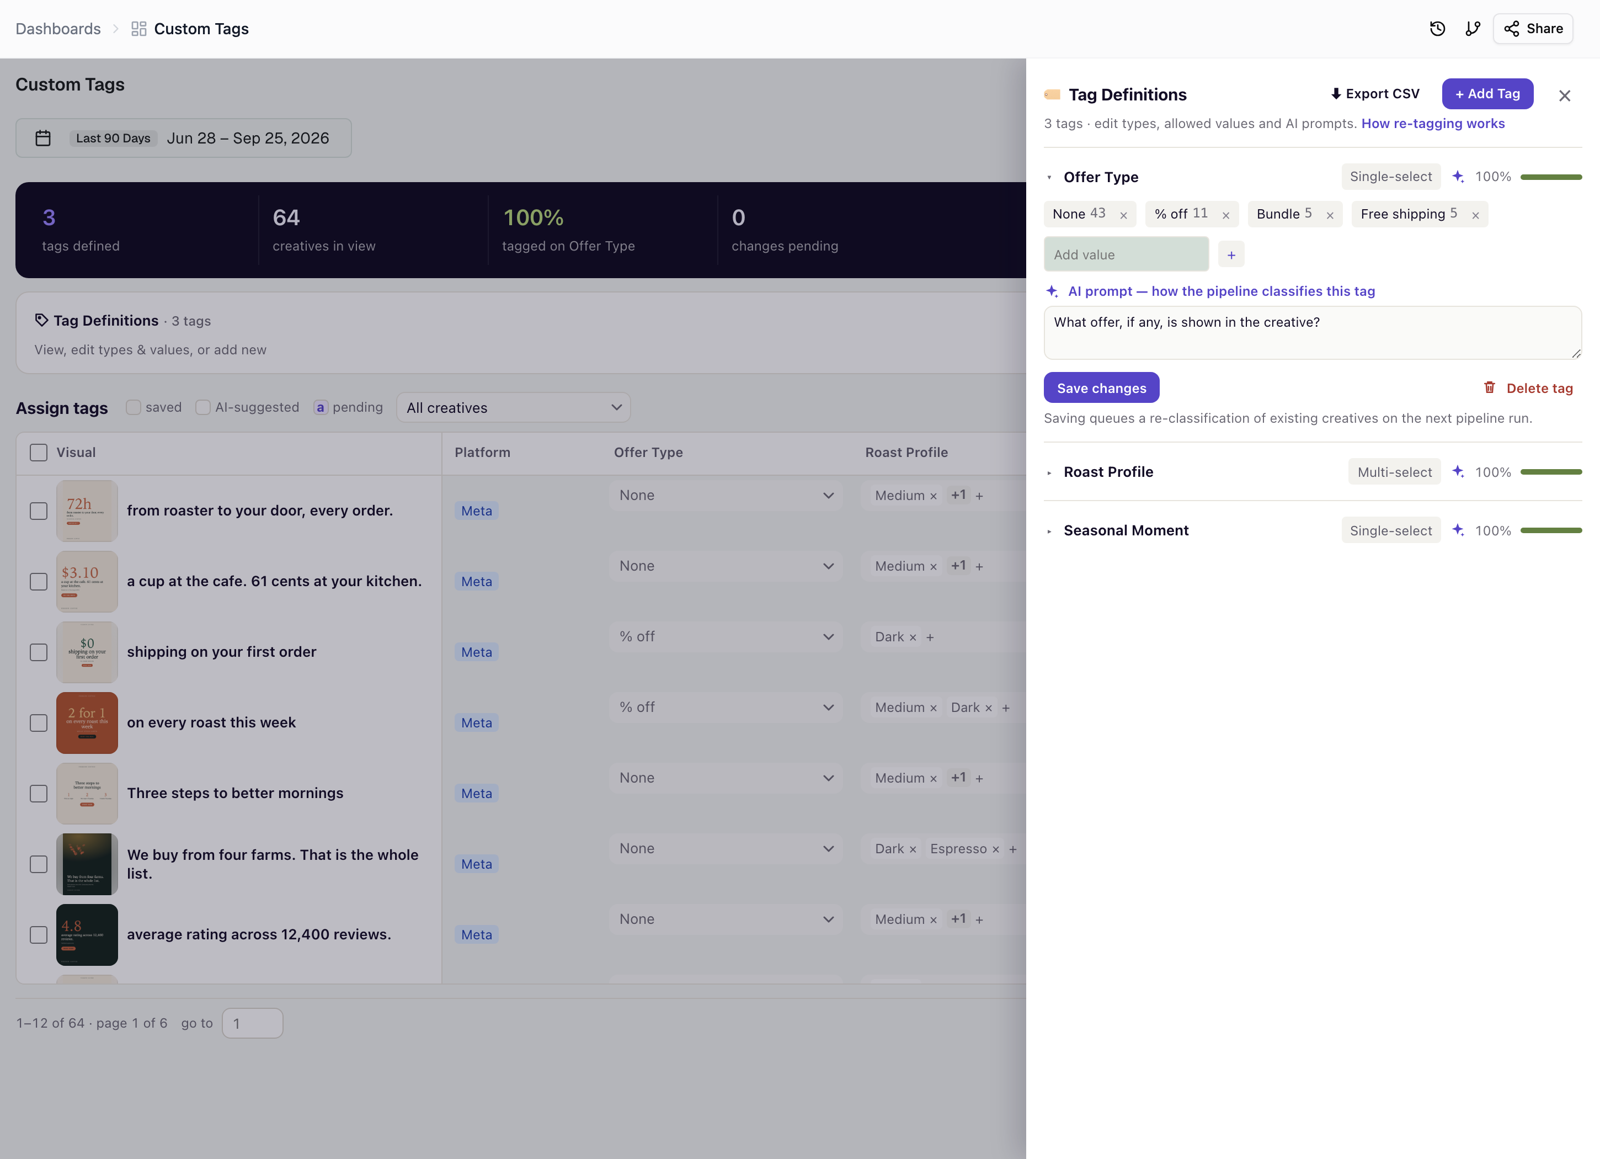
Task: Select the 'from roaster to your door' row checkbox
Action: pyautogui.click(x=39, y=511)
